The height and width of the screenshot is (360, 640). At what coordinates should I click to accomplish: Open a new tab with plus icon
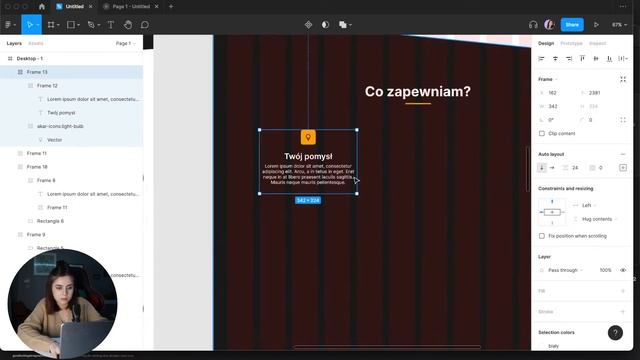point(171,7)
